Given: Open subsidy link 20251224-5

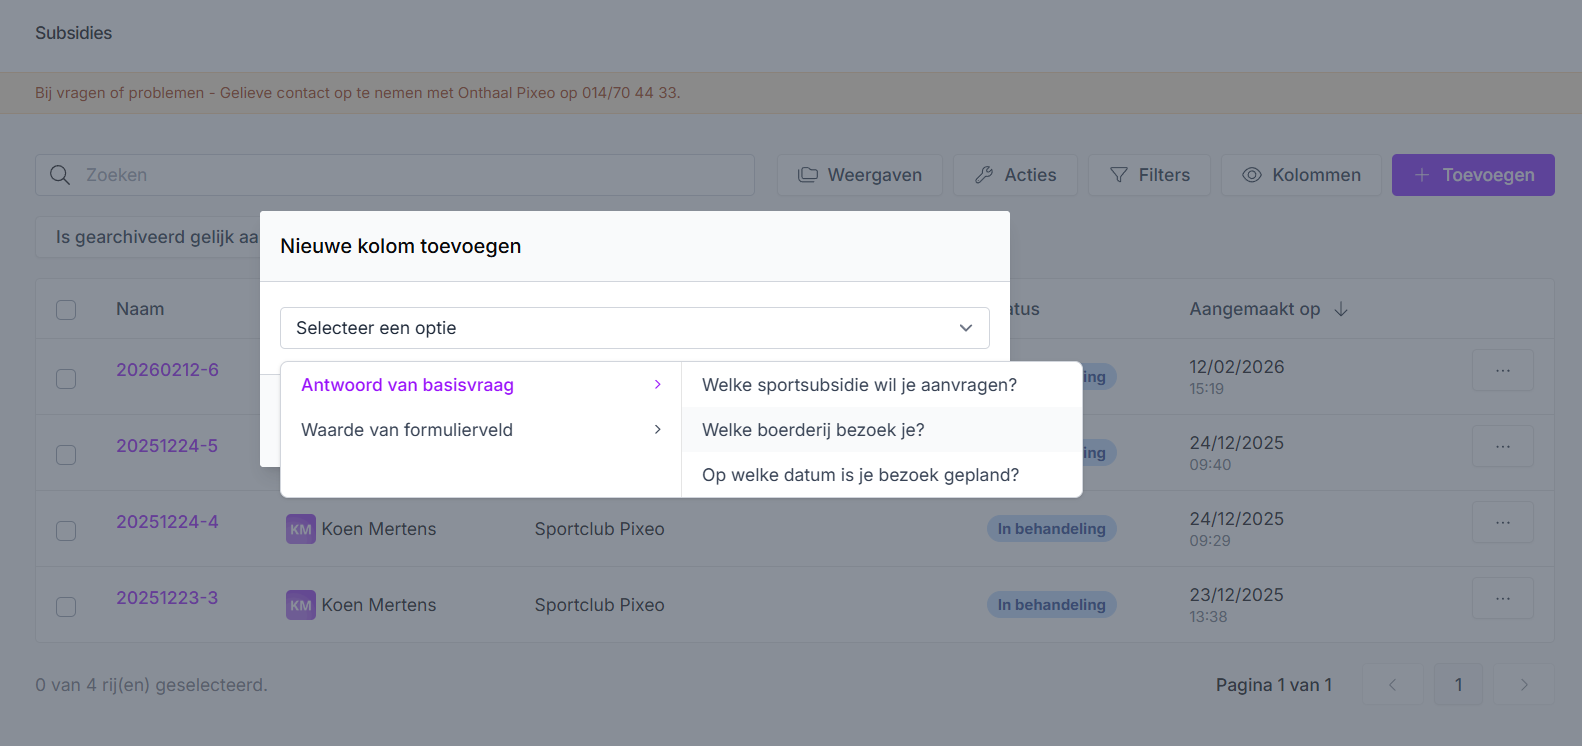Looking at the screenshot, I should click(167, 446).
